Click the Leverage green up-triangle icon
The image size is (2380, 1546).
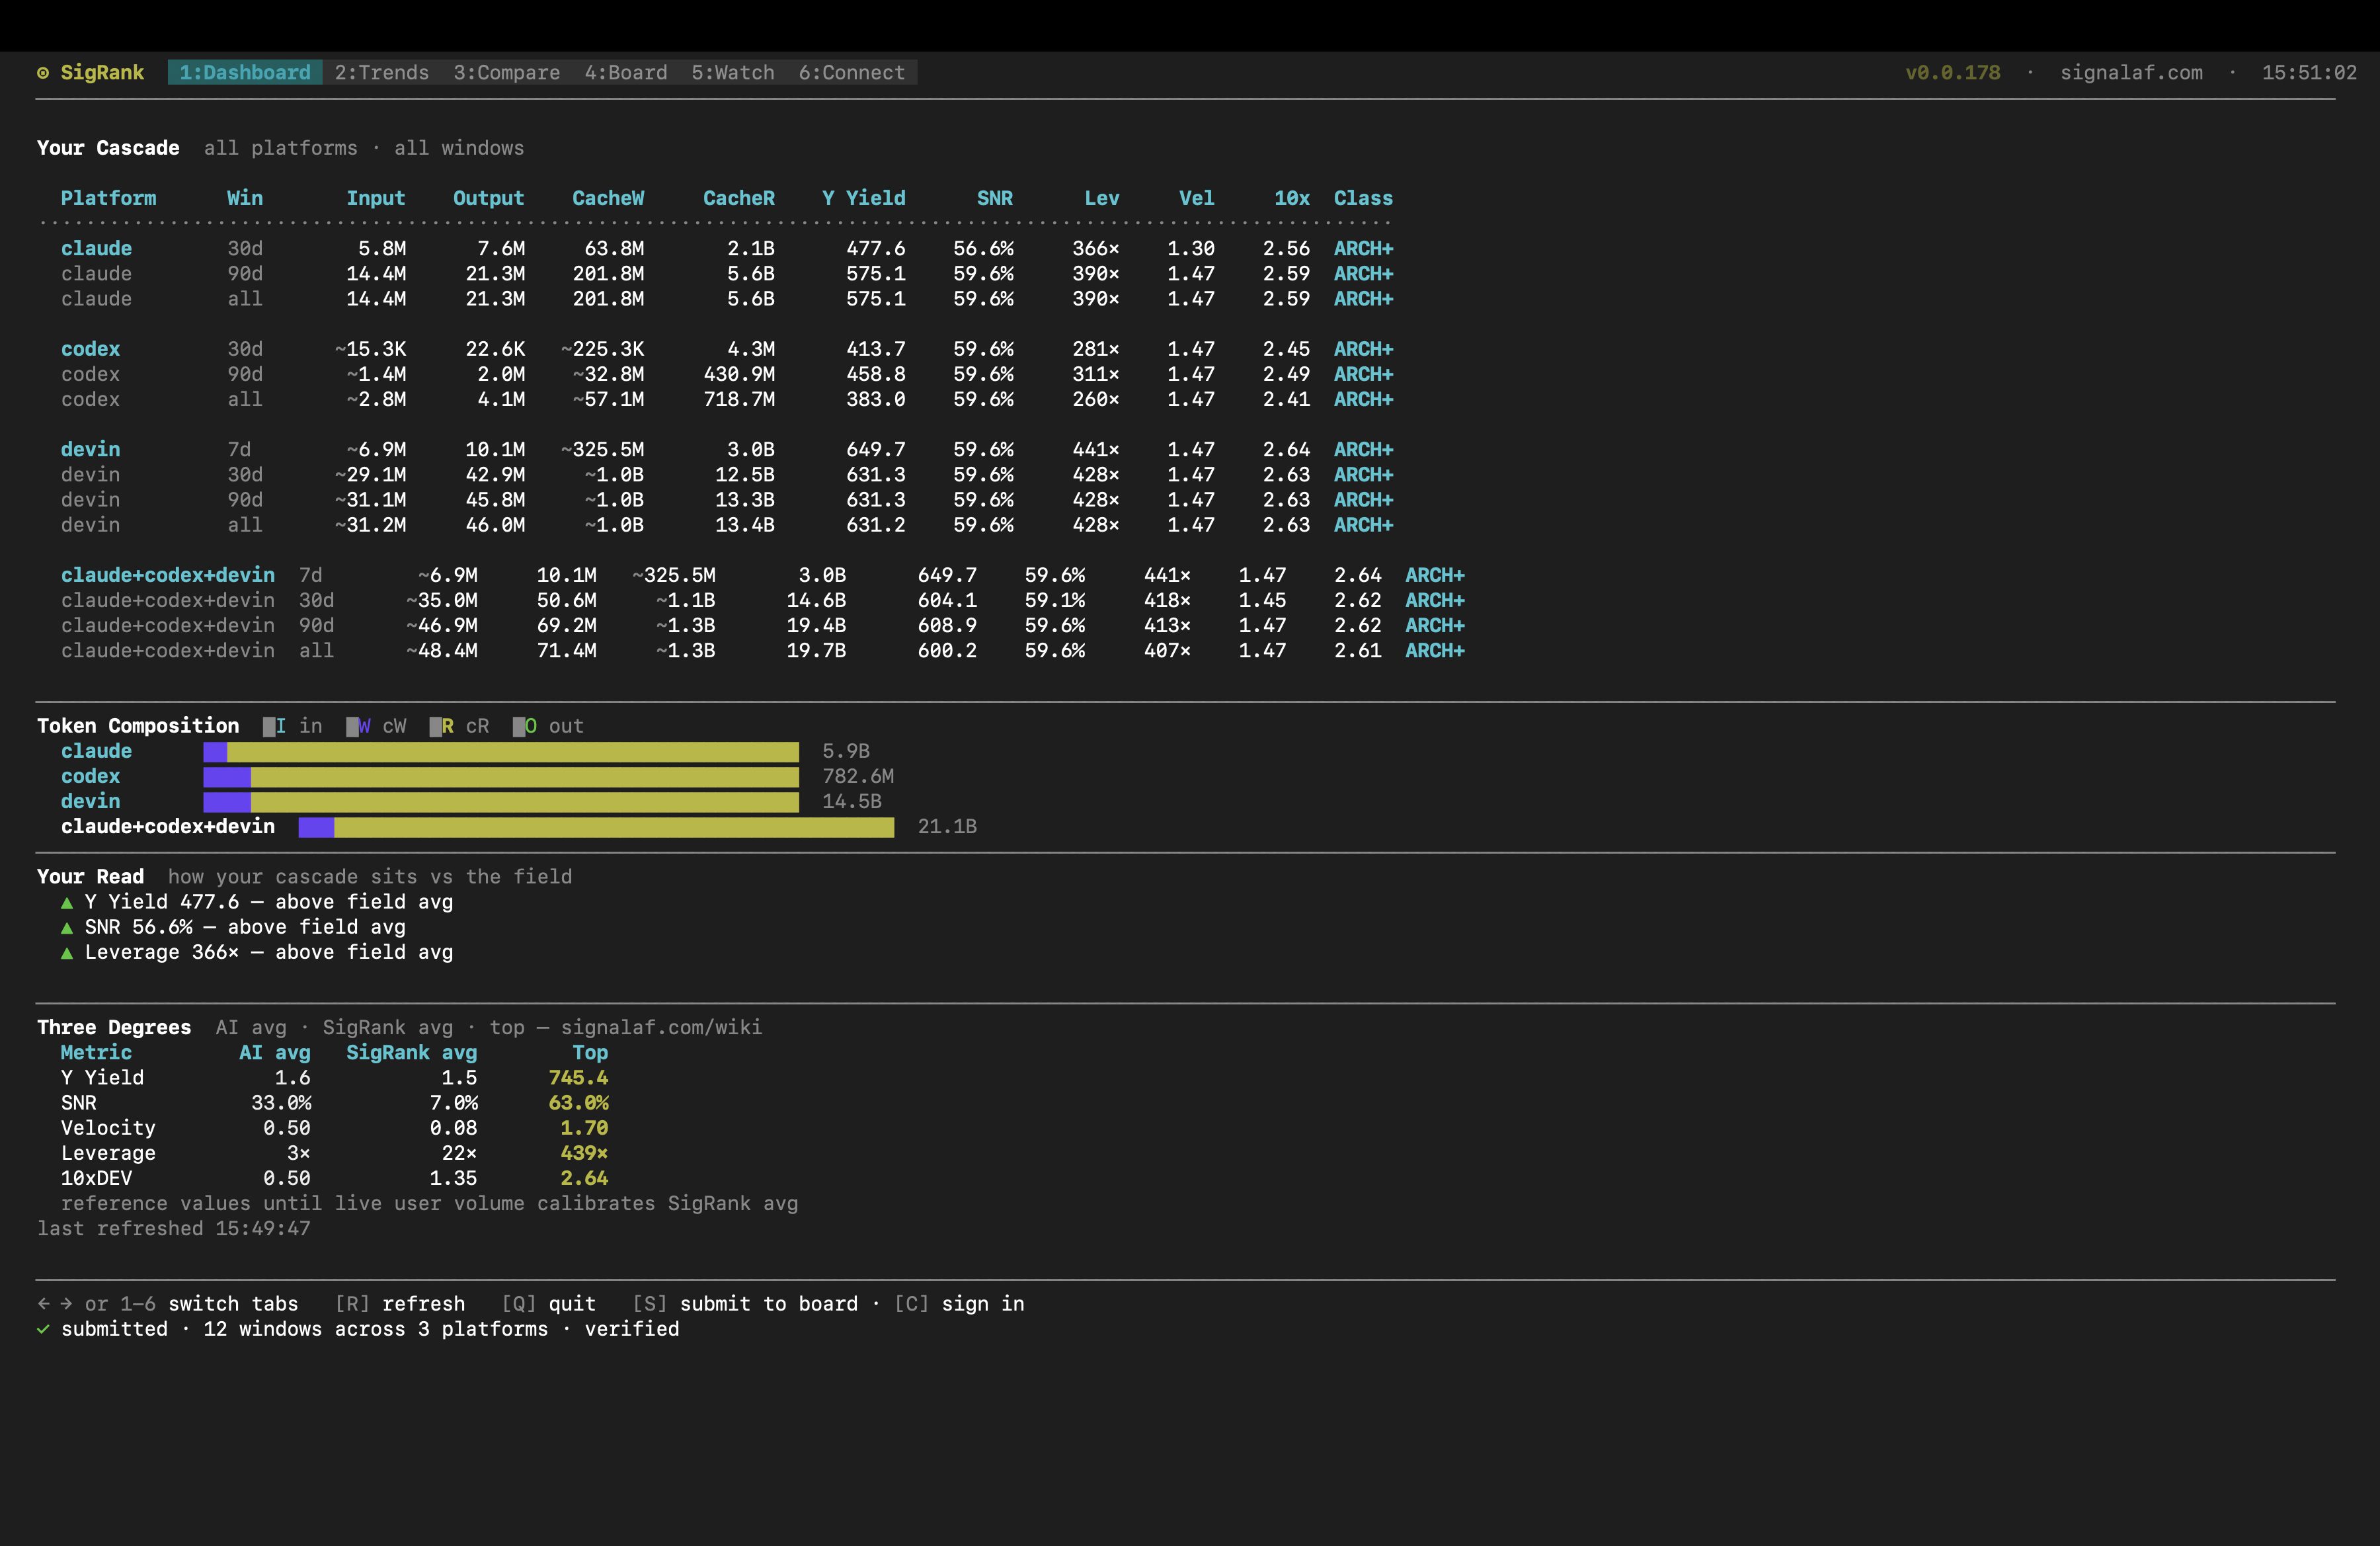click(x=67, y=953)
